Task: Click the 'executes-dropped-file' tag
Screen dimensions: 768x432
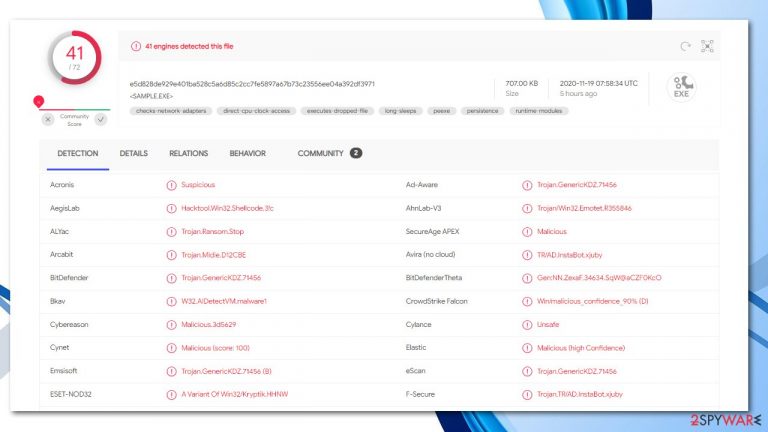Action: (337, 111)
